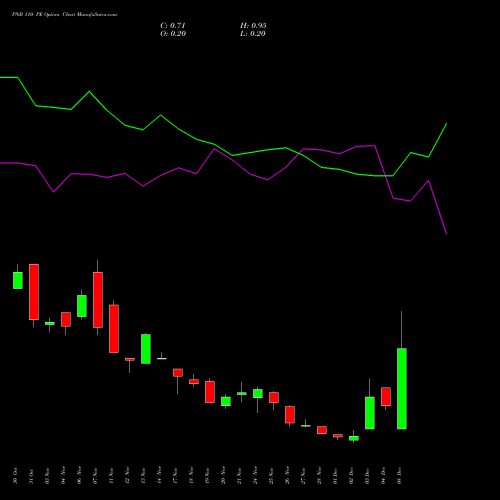The width and height of the screenshot is (500, 500).
Task: Select the red candlestick for 04 Dec
Action: click(x=386, y=397)
